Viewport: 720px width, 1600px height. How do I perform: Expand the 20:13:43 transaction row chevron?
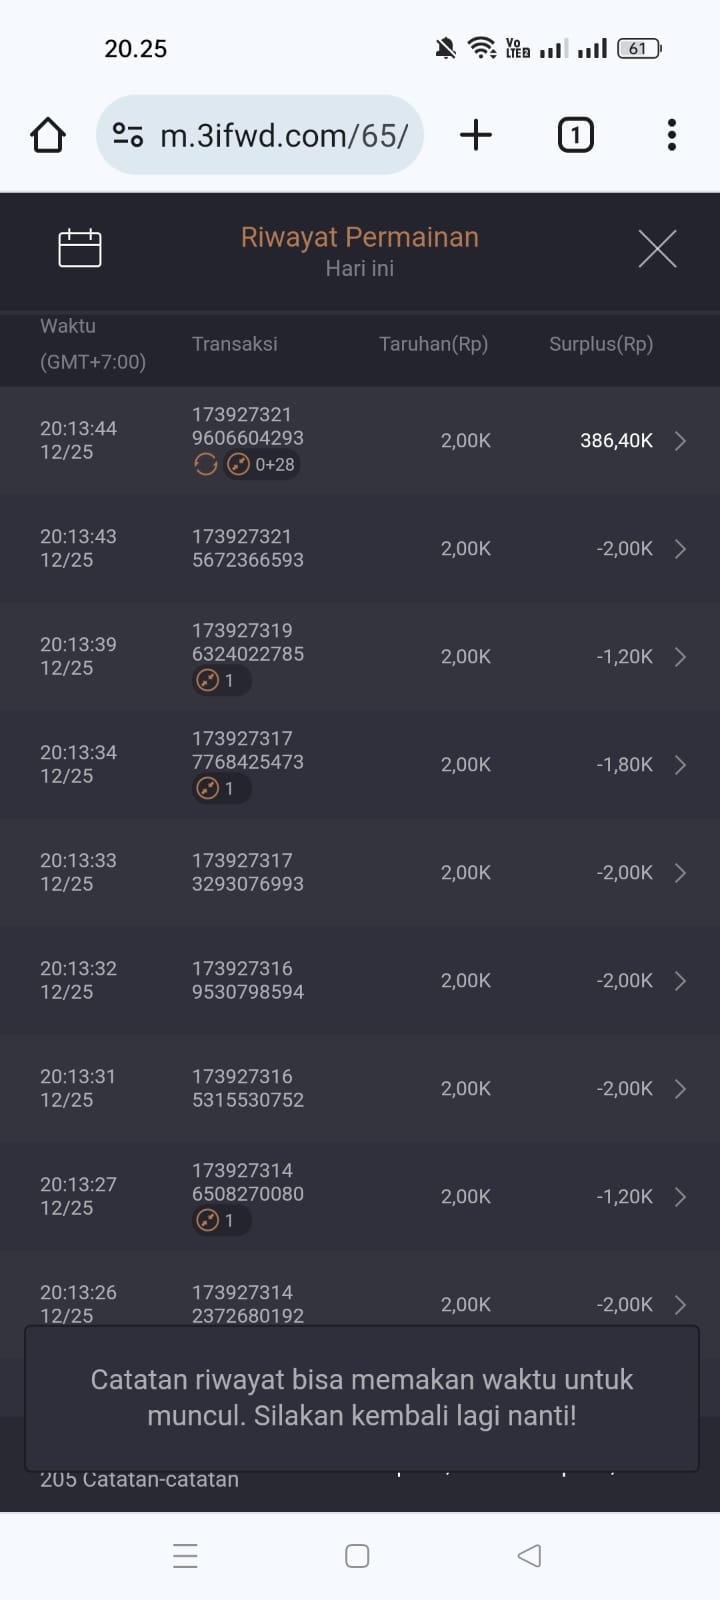[x=680, y=549]
